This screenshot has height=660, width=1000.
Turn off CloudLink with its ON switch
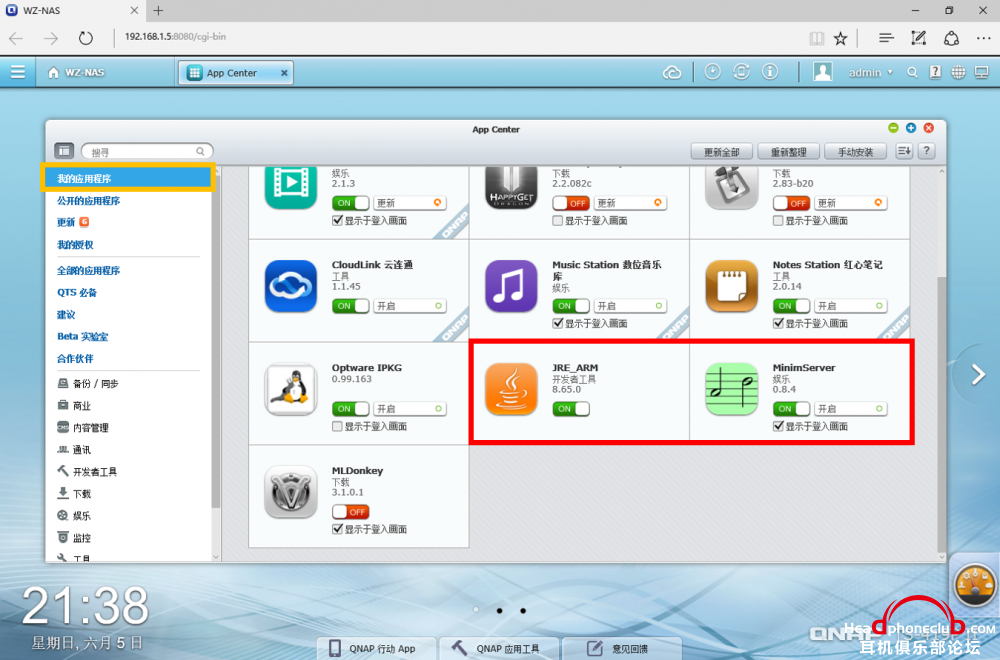click(350, 306)
